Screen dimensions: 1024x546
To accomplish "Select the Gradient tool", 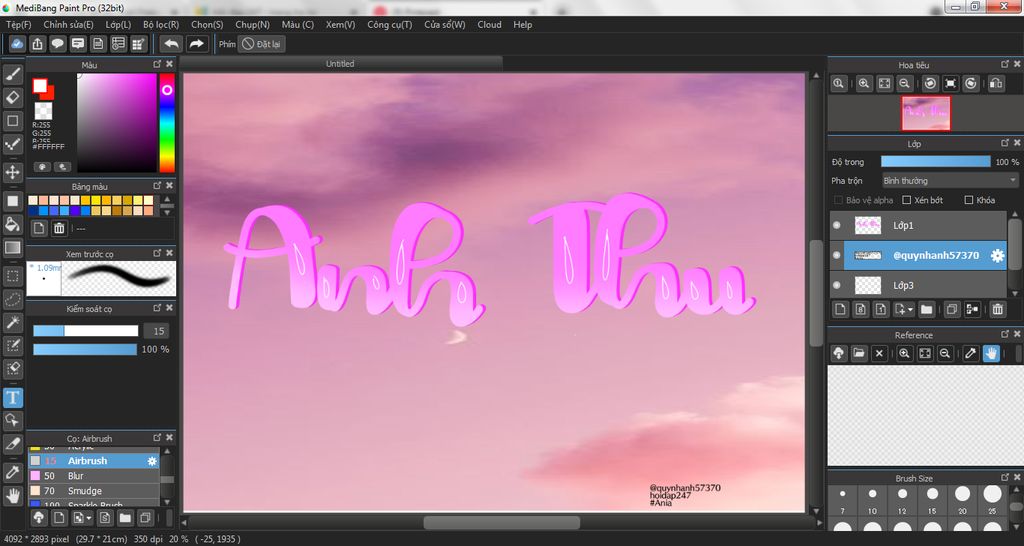I will [12, 248].
